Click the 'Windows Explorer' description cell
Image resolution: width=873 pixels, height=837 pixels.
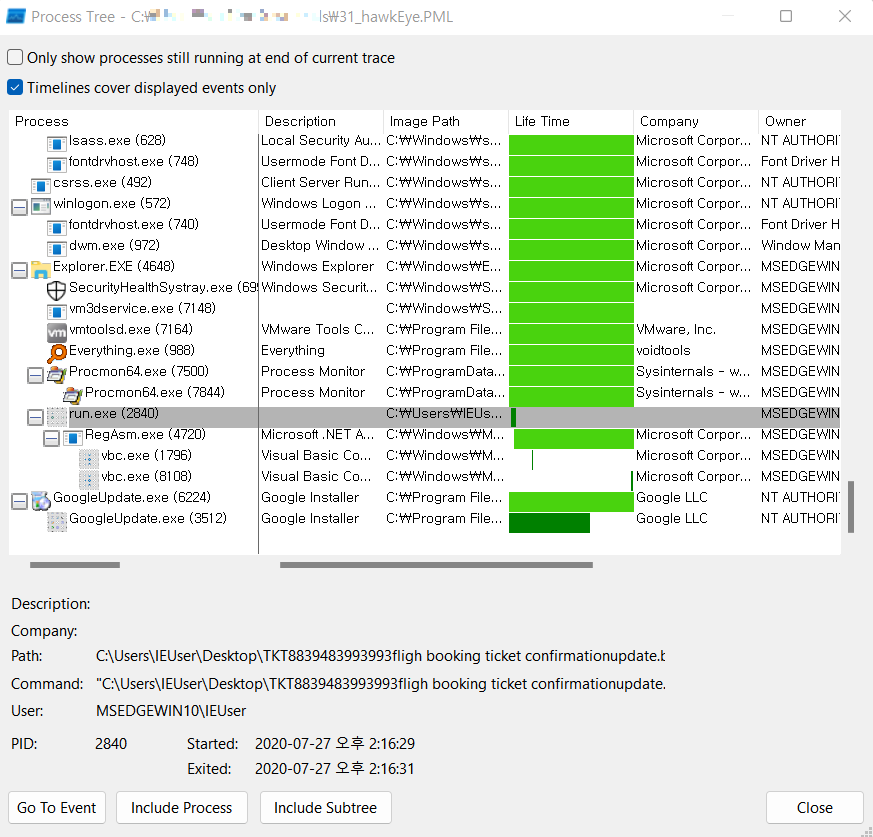pos(317,266)
